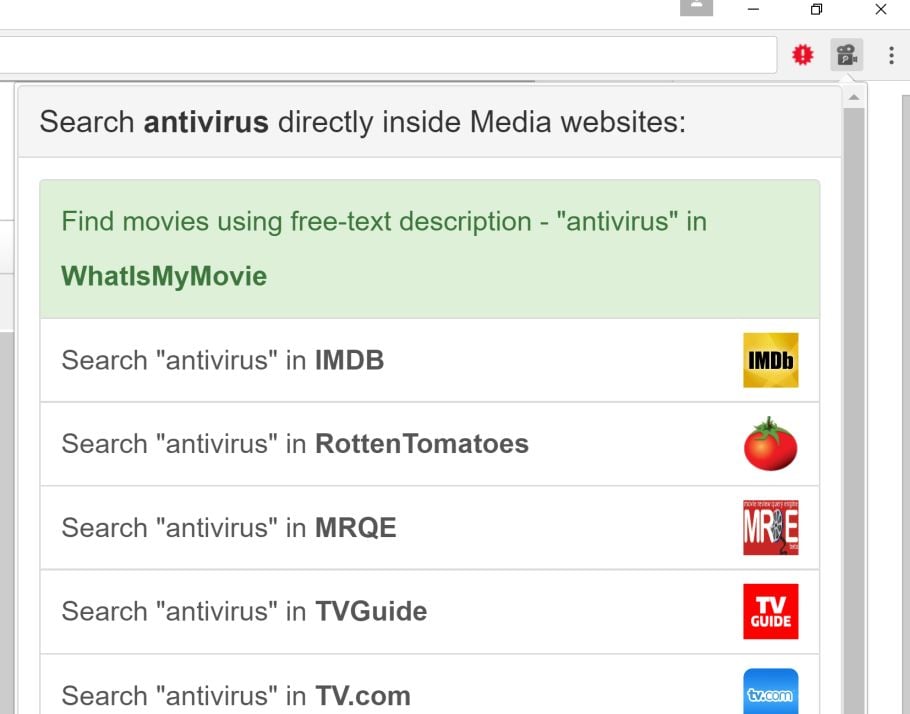Click the IMDb logo icon
The width and height of the screenshot is (910, 714).
pos(770,360)
